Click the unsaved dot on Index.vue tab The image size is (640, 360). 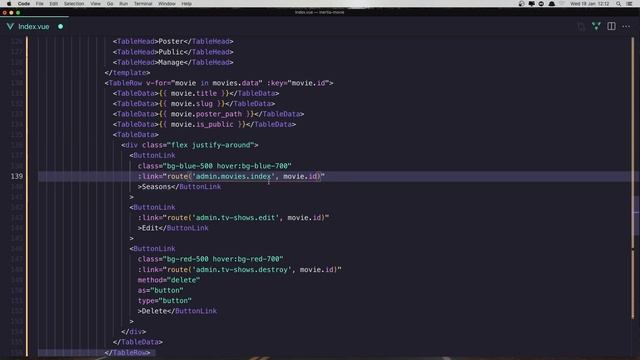(60, 27)
